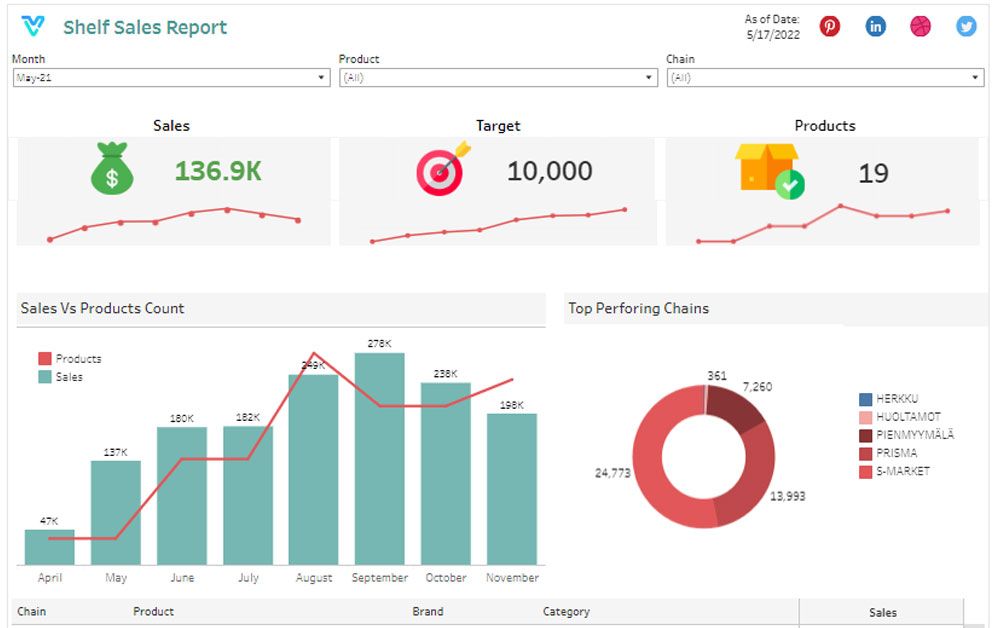Click the Twitter icon in the header

pos(965,26)
